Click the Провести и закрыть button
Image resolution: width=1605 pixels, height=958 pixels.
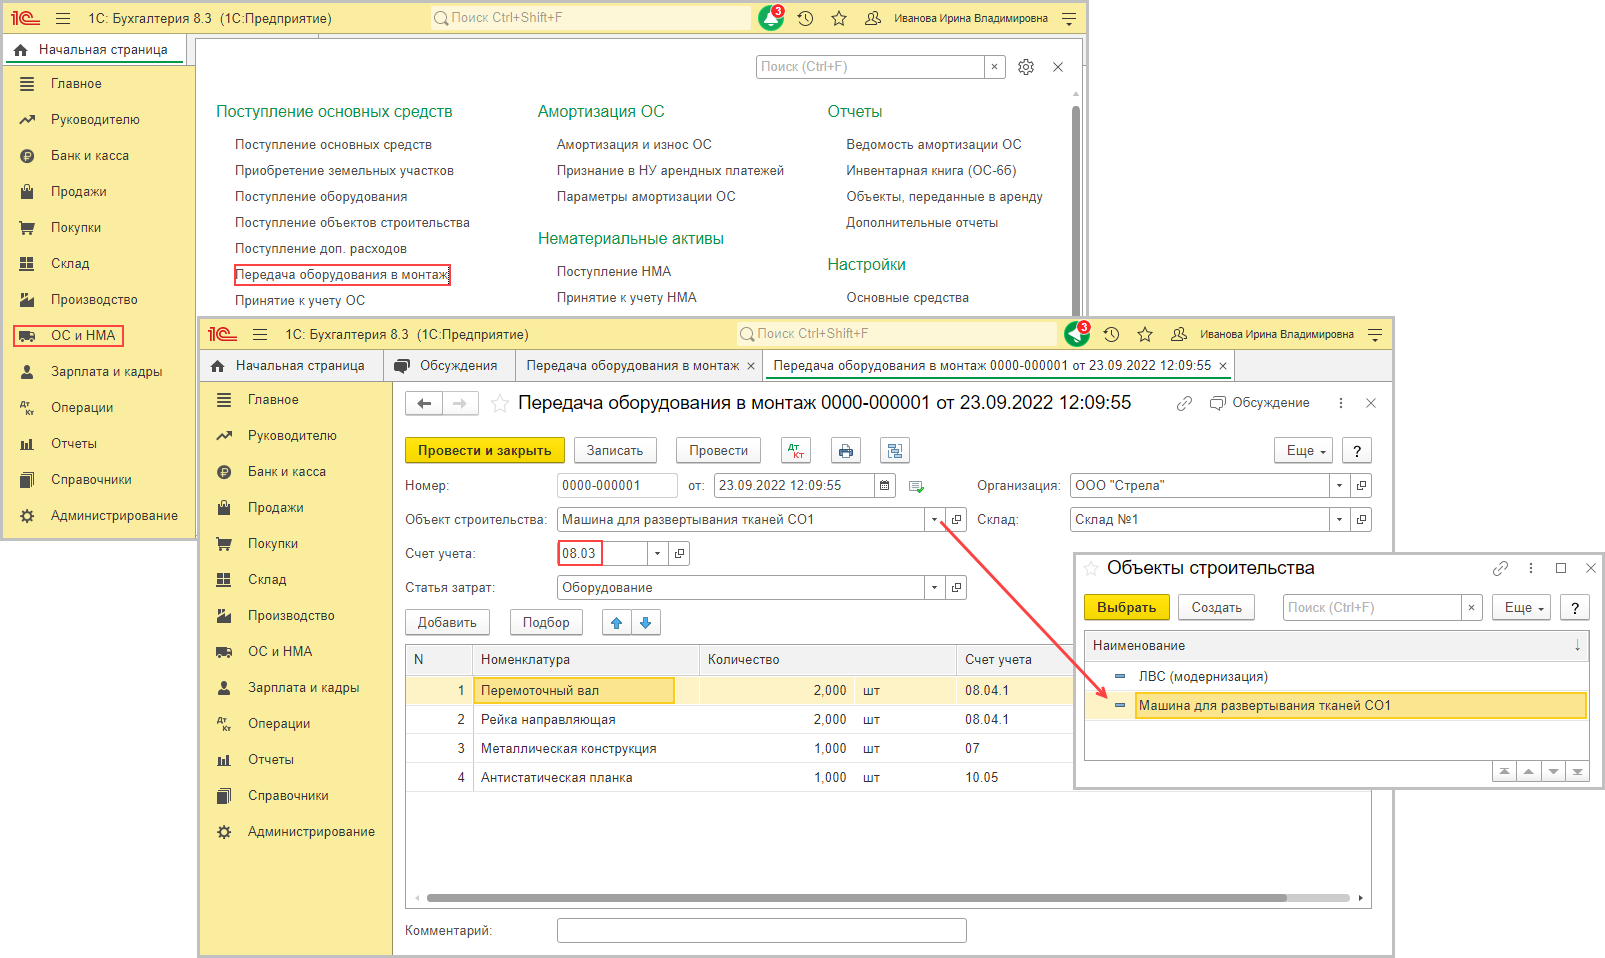coord(484,451)
